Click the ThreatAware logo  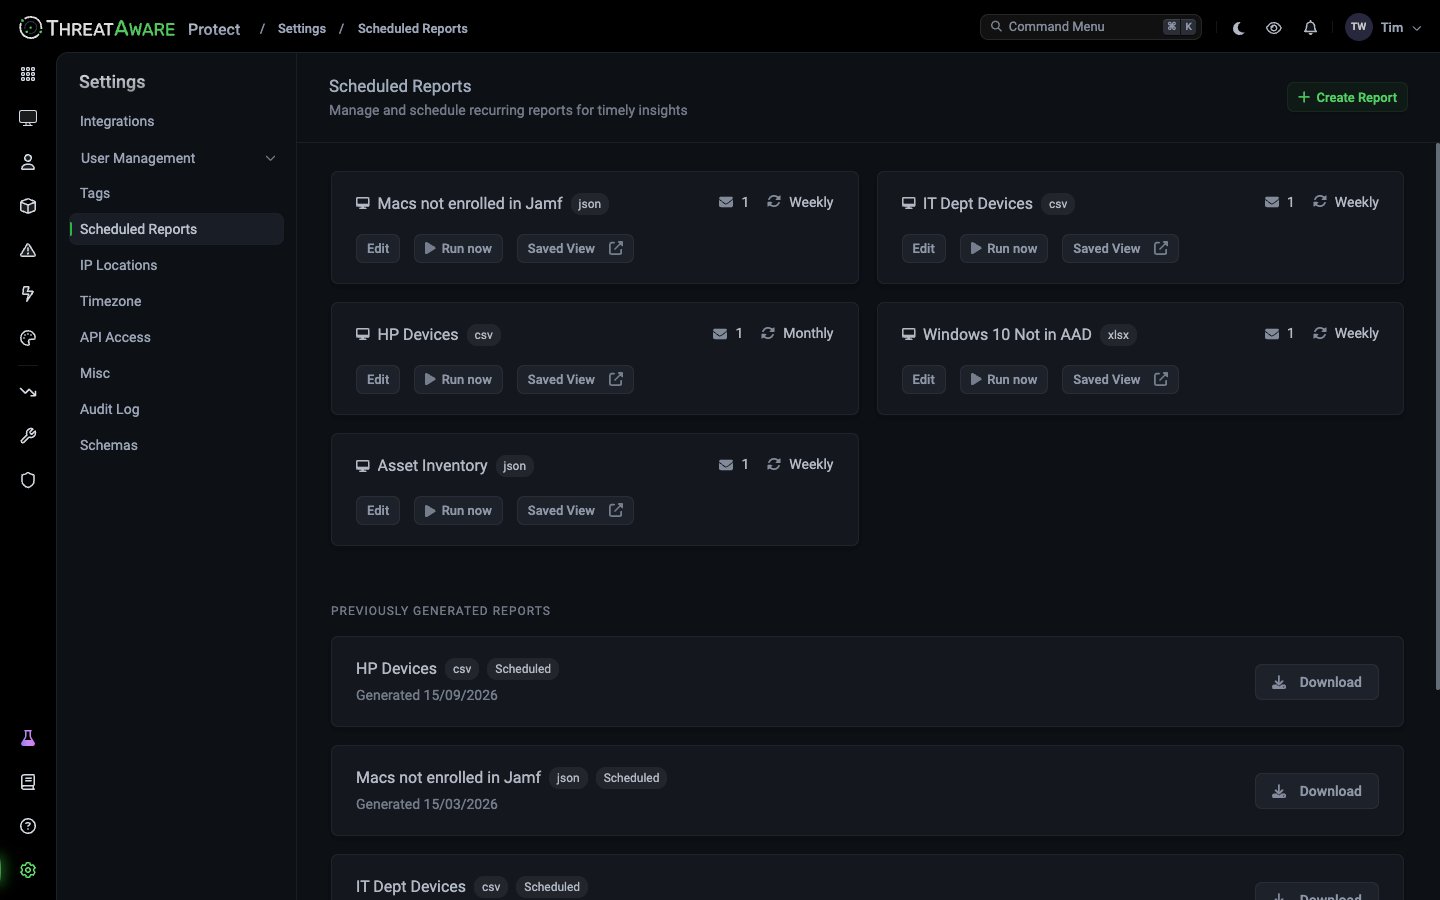pos(97,28)
